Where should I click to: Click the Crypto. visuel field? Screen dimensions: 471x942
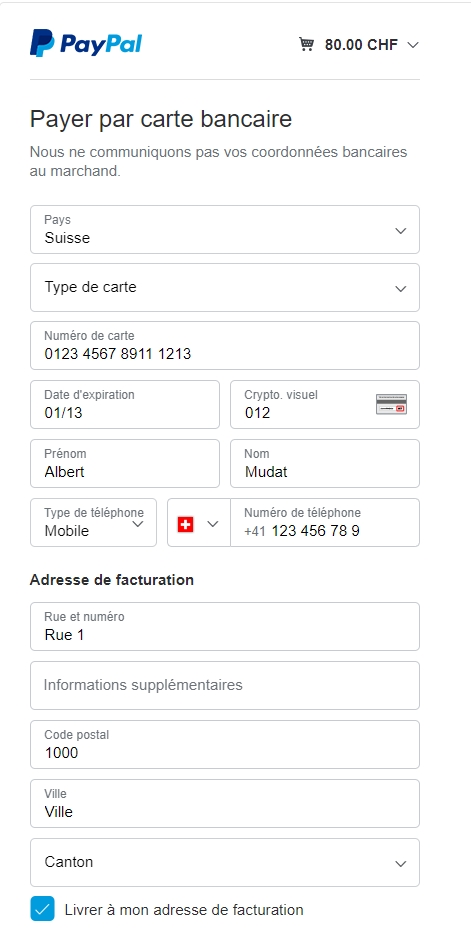325,404
